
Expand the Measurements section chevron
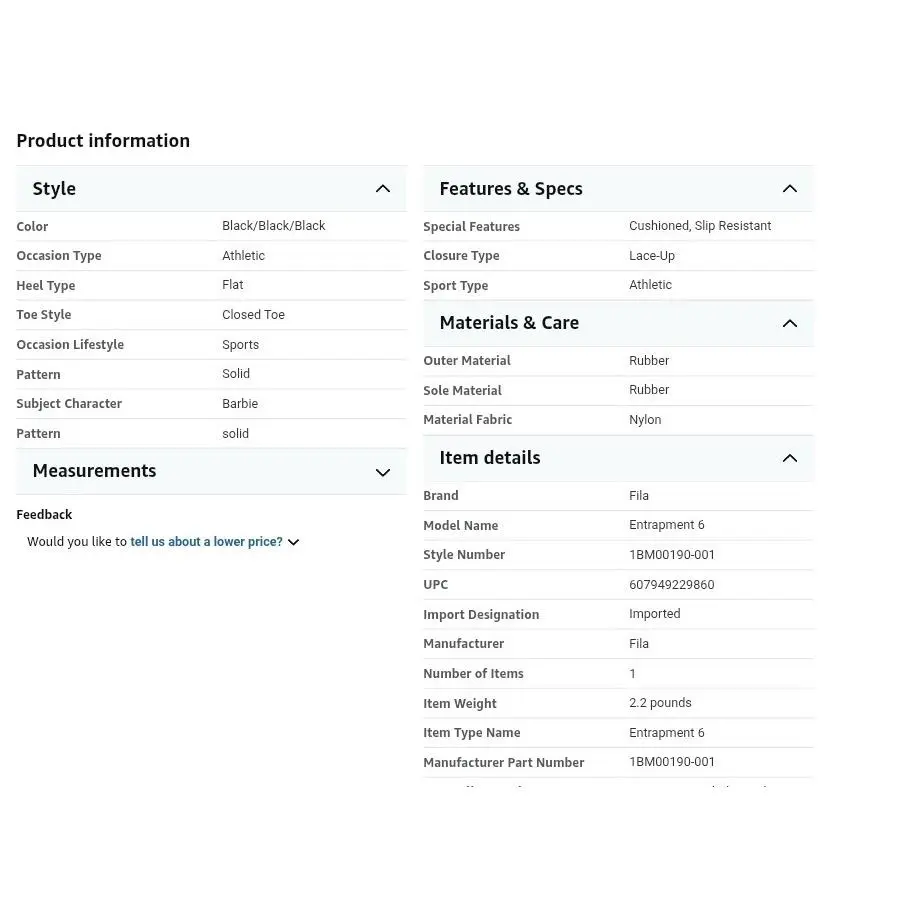pyautogui.click(x=383, y=472)
